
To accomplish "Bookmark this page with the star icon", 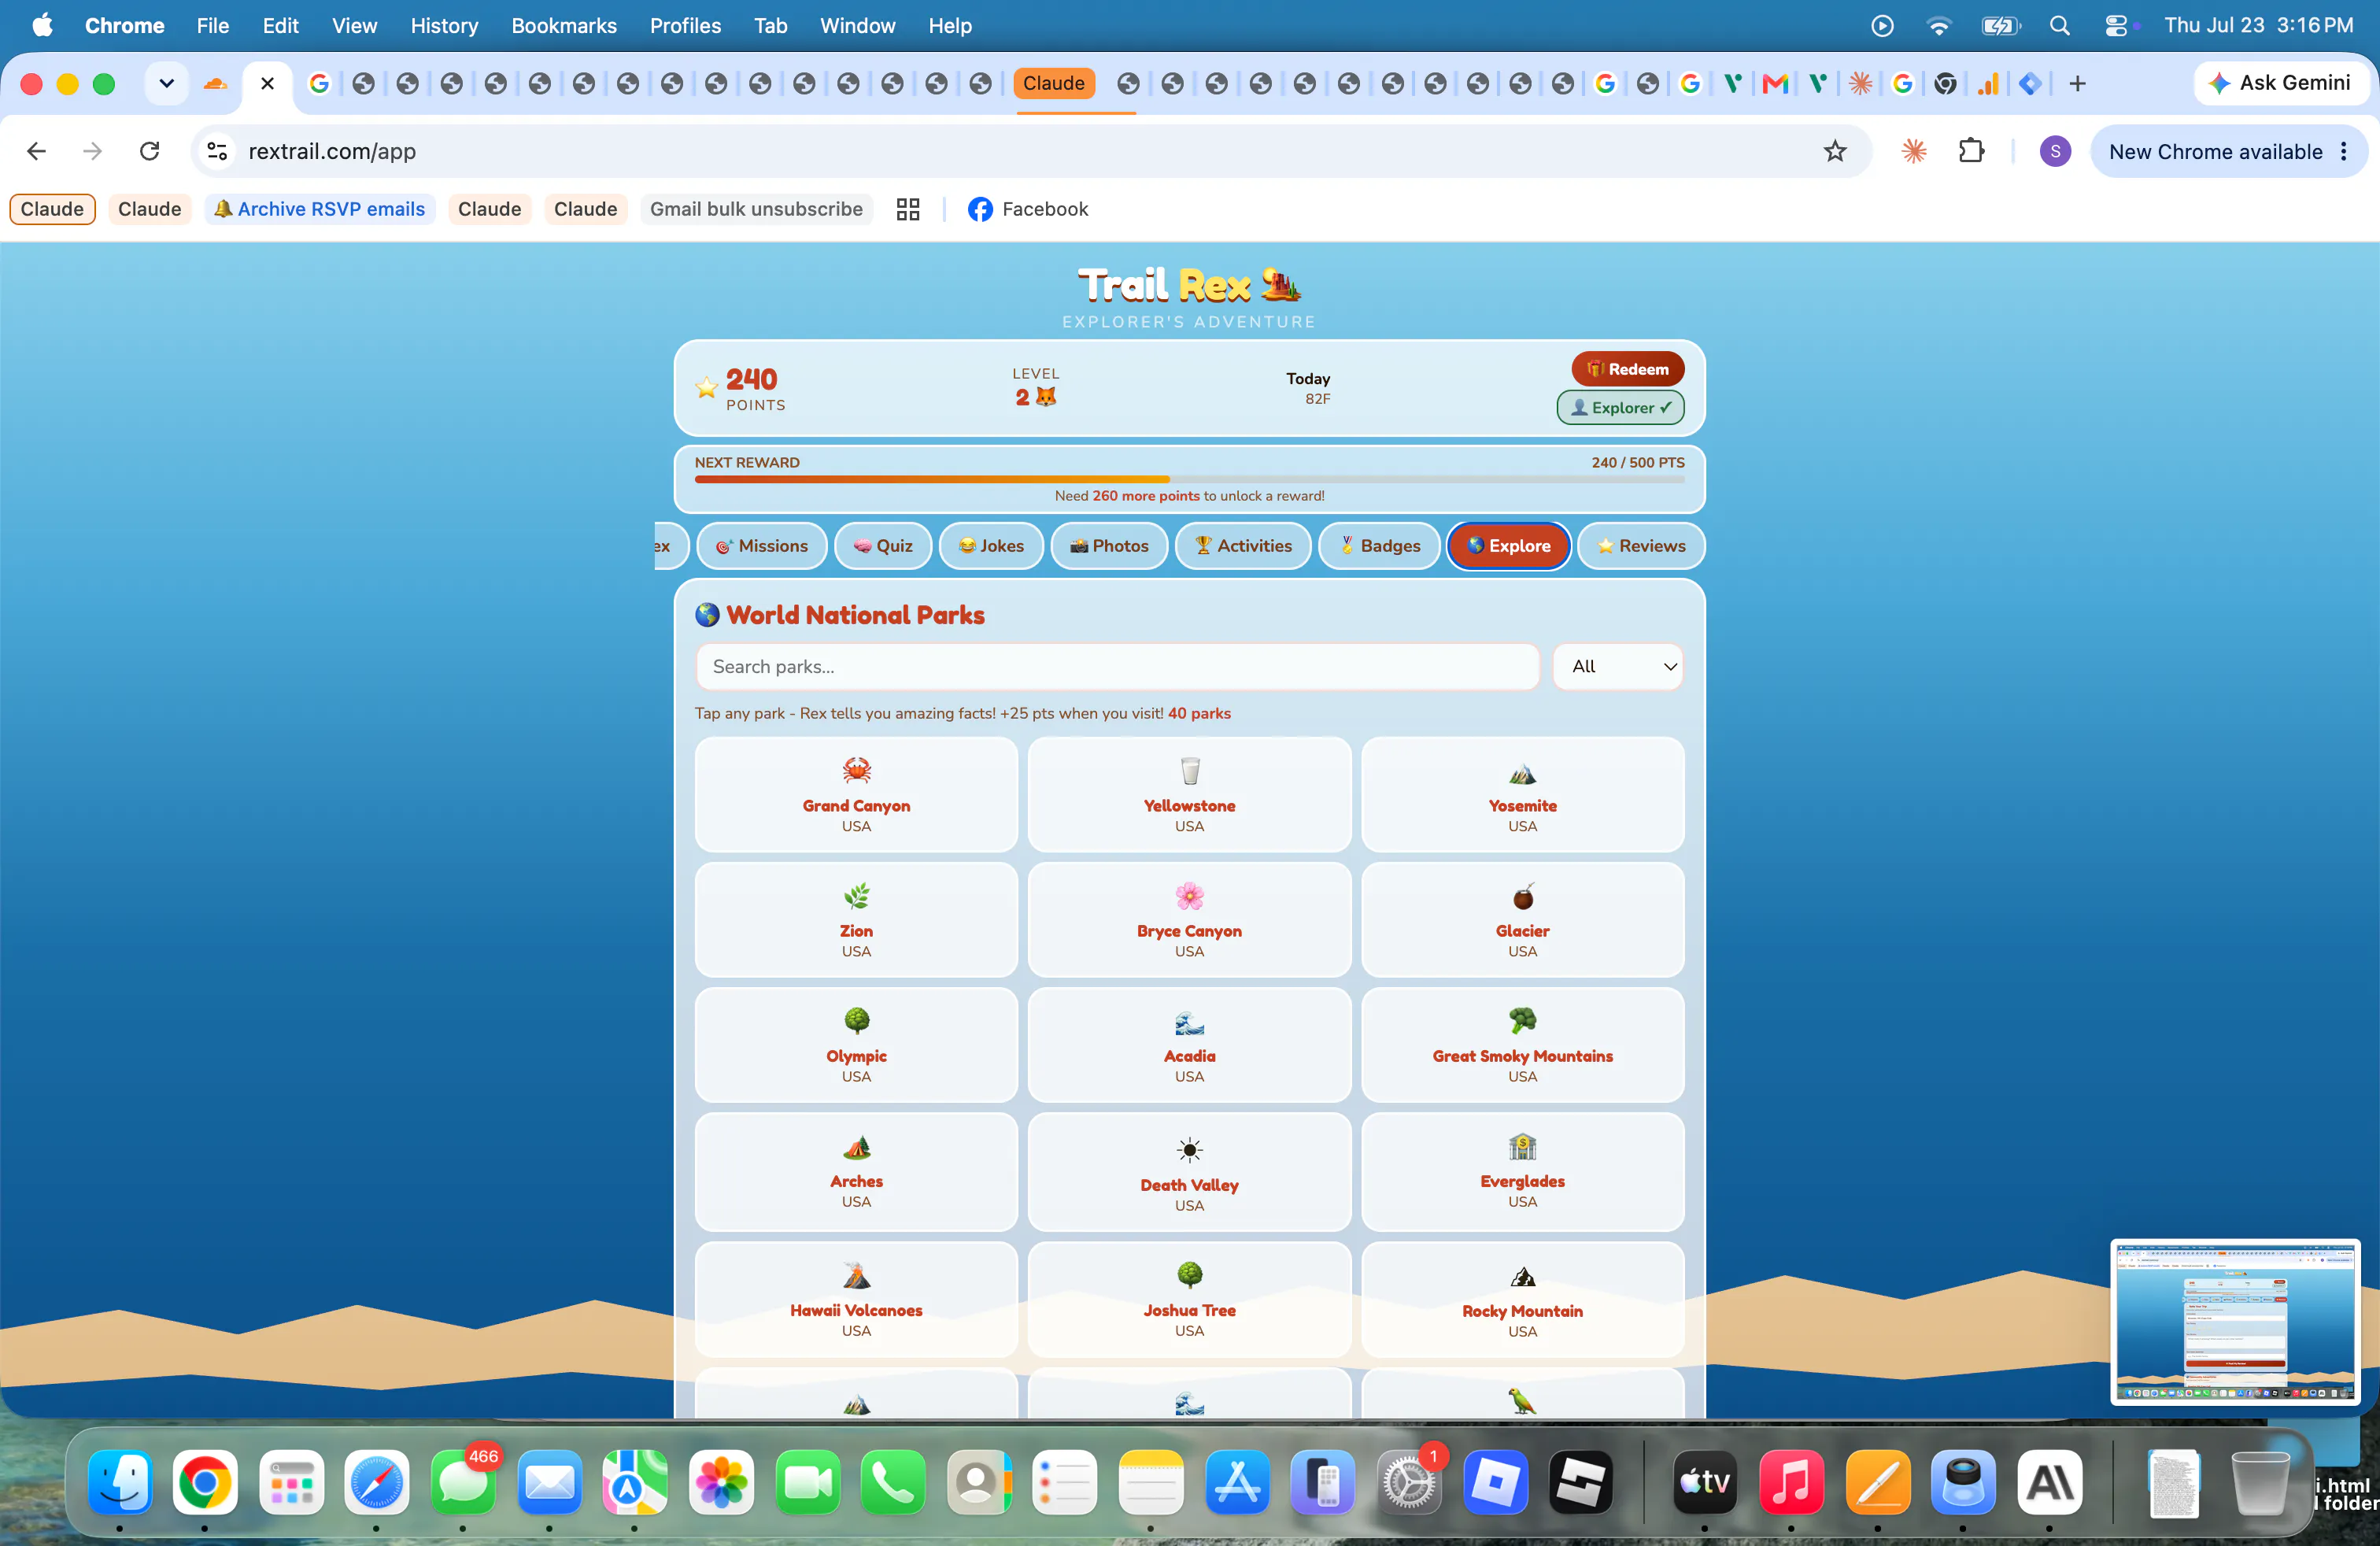I will coord(1834,152).
